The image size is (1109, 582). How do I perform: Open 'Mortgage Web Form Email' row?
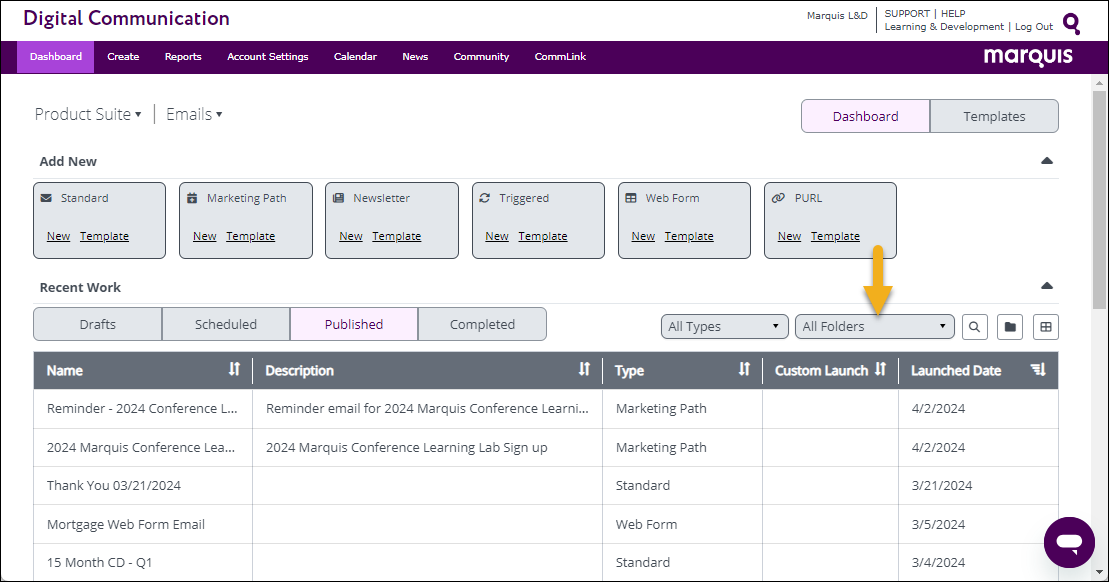(x=545, y=524)
